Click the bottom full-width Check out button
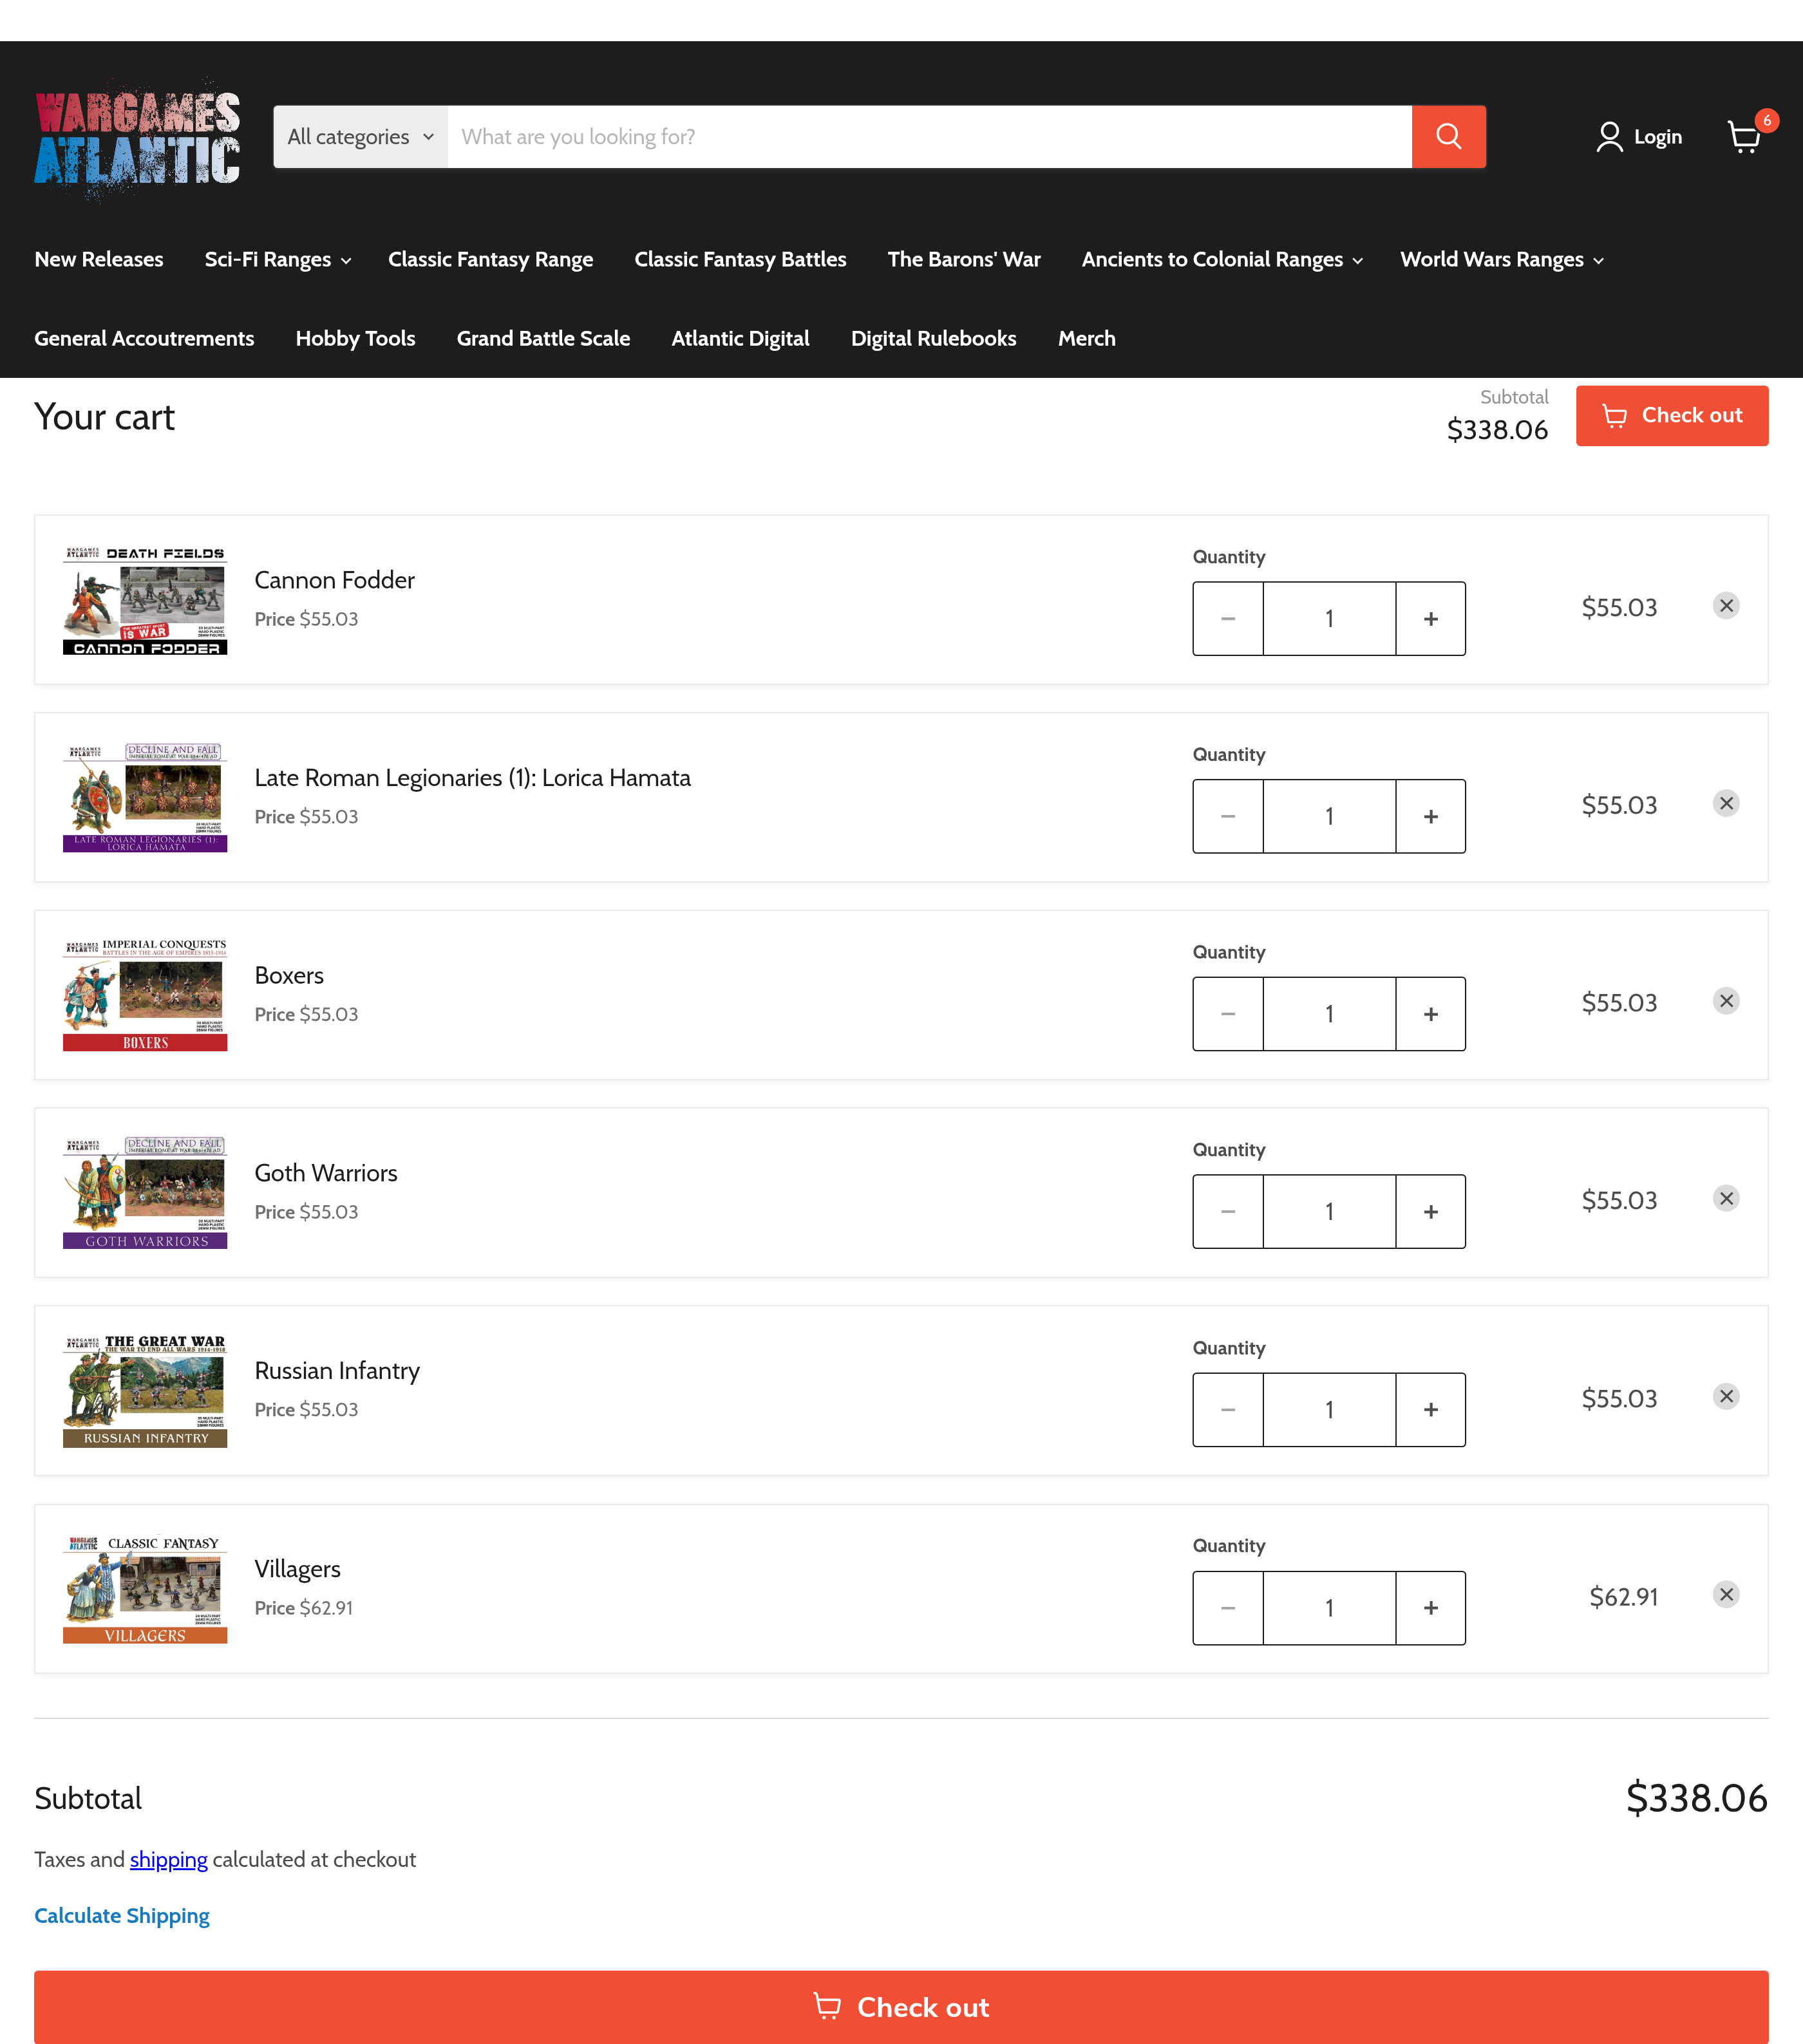The image size is (1803, 2044). coord(901,2006)
